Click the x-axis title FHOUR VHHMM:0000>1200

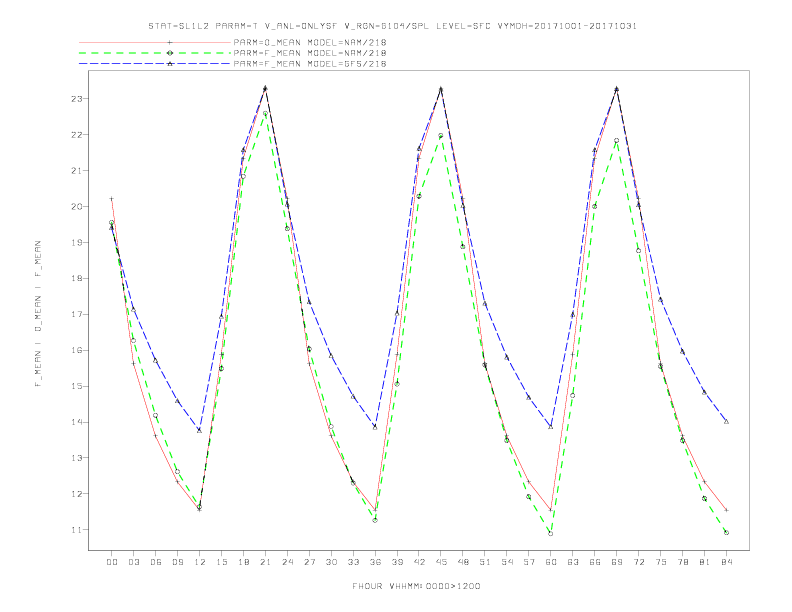click(x=416, y=586)
